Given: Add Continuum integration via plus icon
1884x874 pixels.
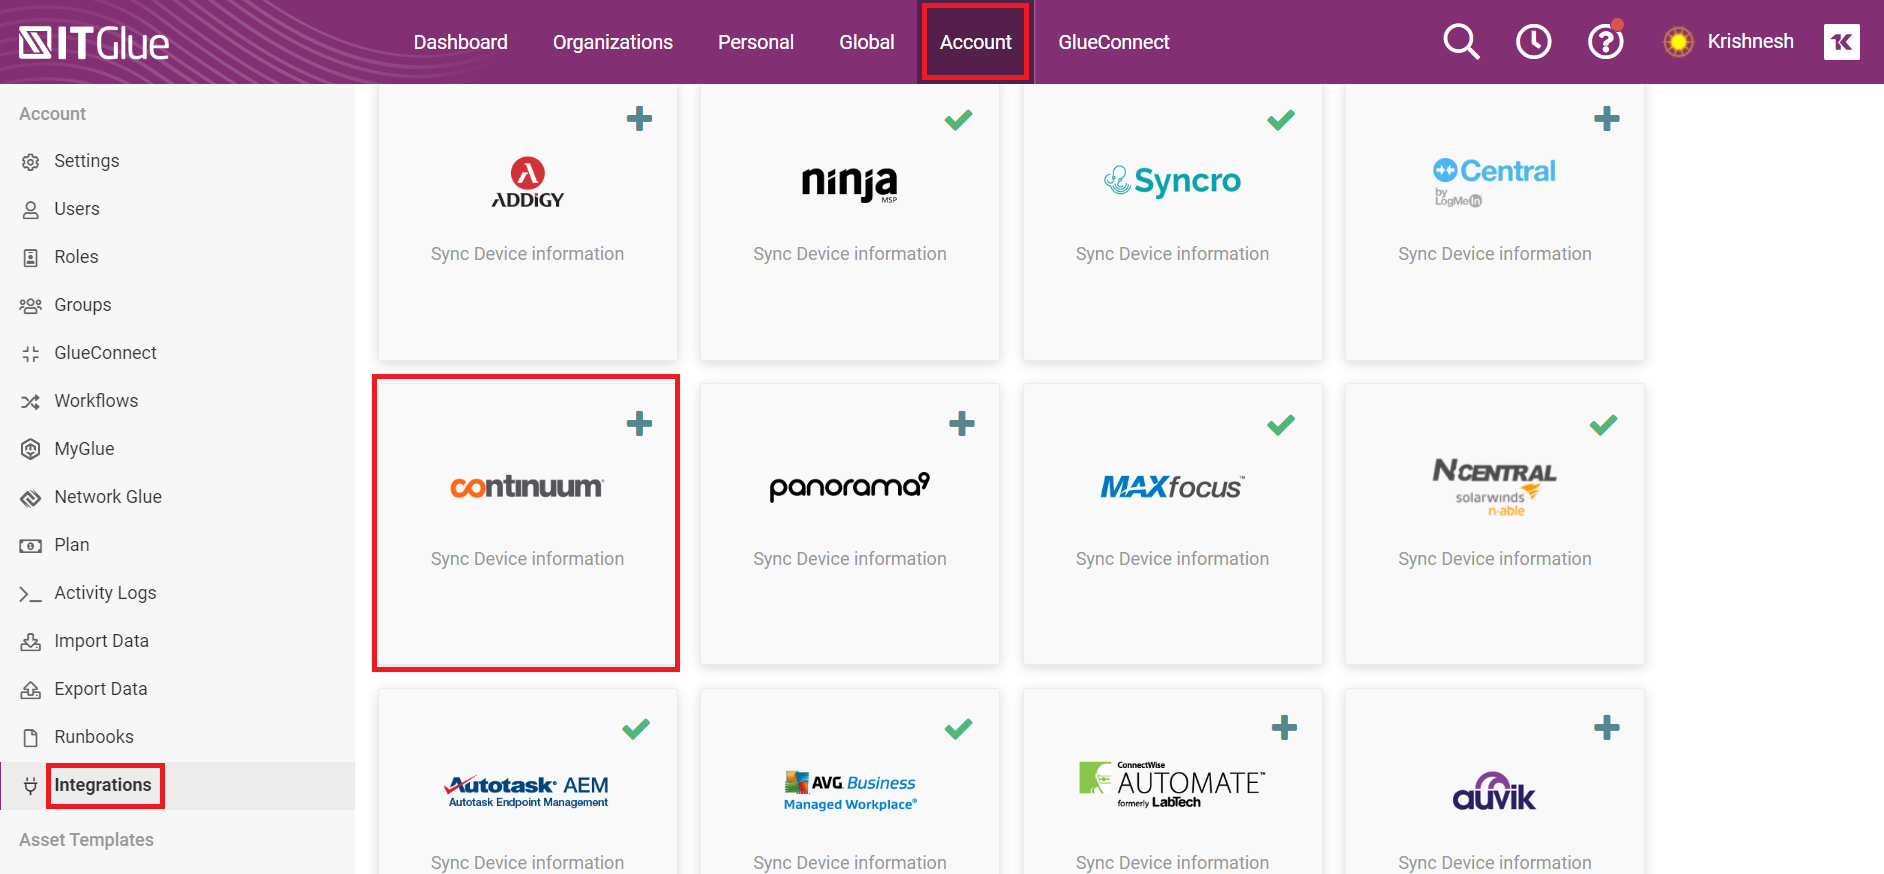Looking at the screenshot, I should [639, 424].
